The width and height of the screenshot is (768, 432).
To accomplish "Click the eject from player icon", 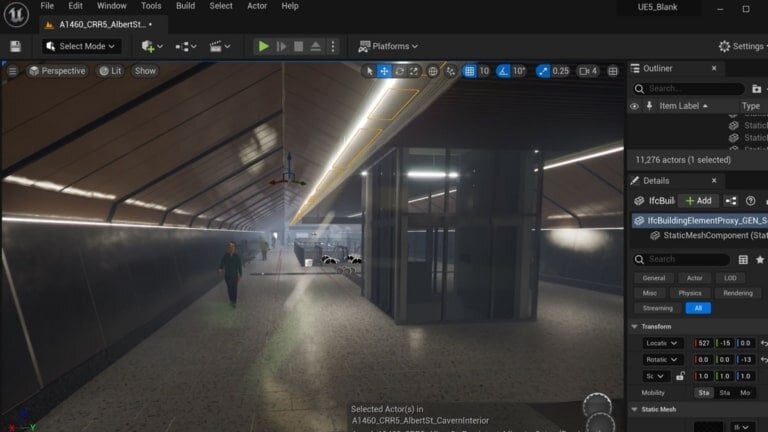I will 316,47.
